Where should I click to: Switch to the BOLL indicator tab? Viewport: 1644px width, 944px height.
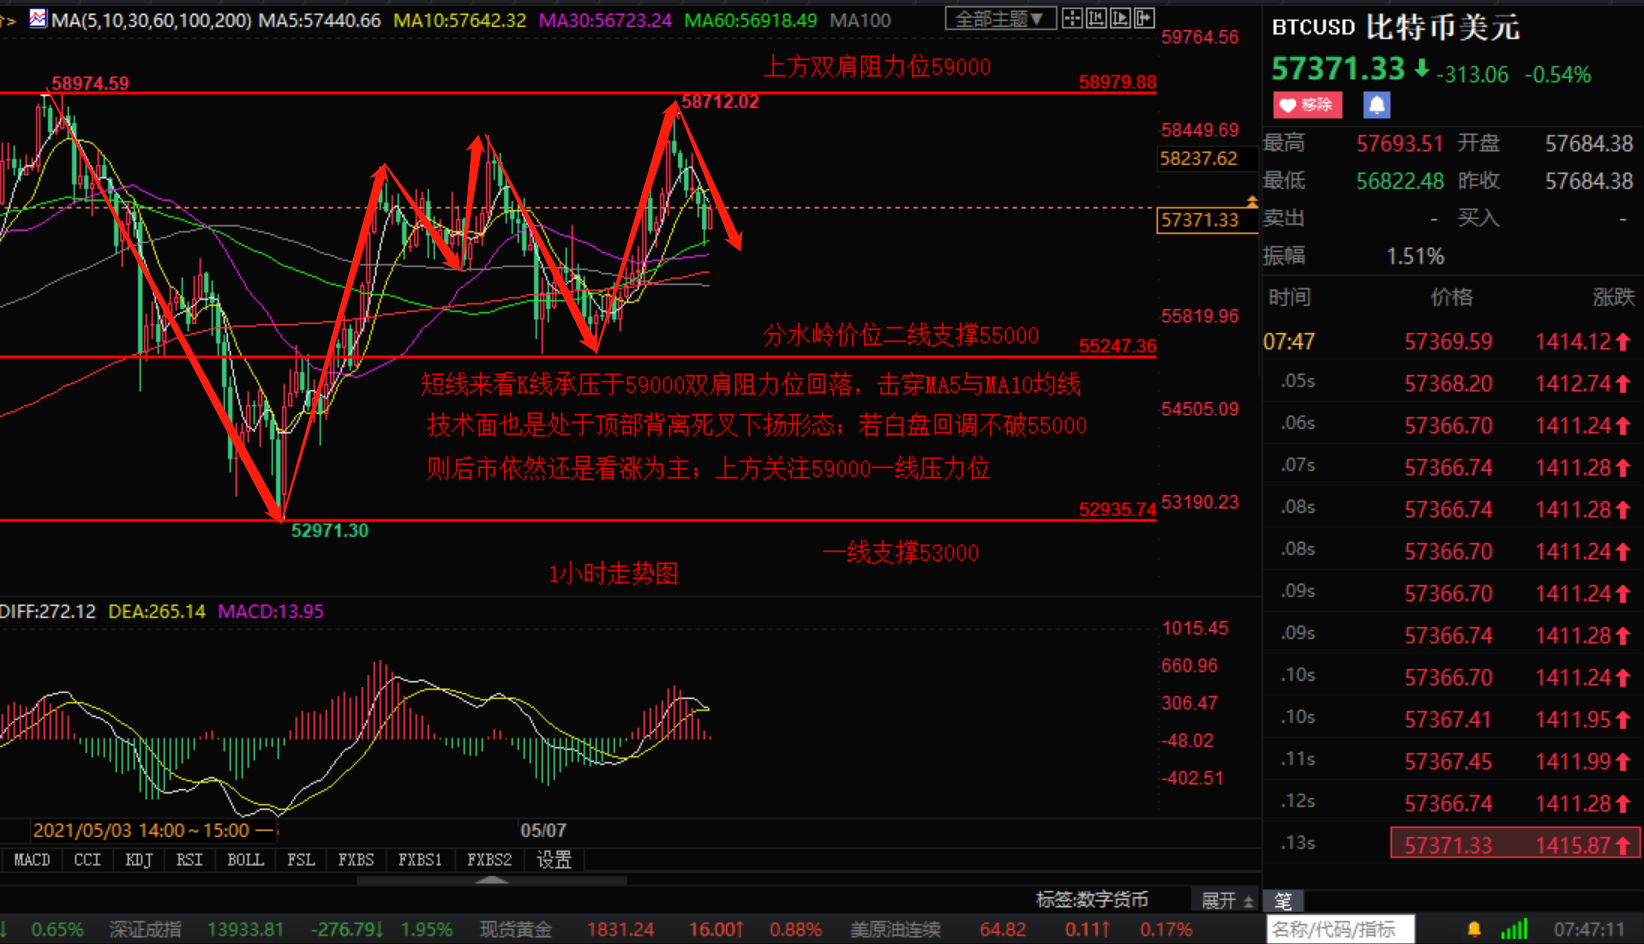pyautogui.click(x=246, y=860)
